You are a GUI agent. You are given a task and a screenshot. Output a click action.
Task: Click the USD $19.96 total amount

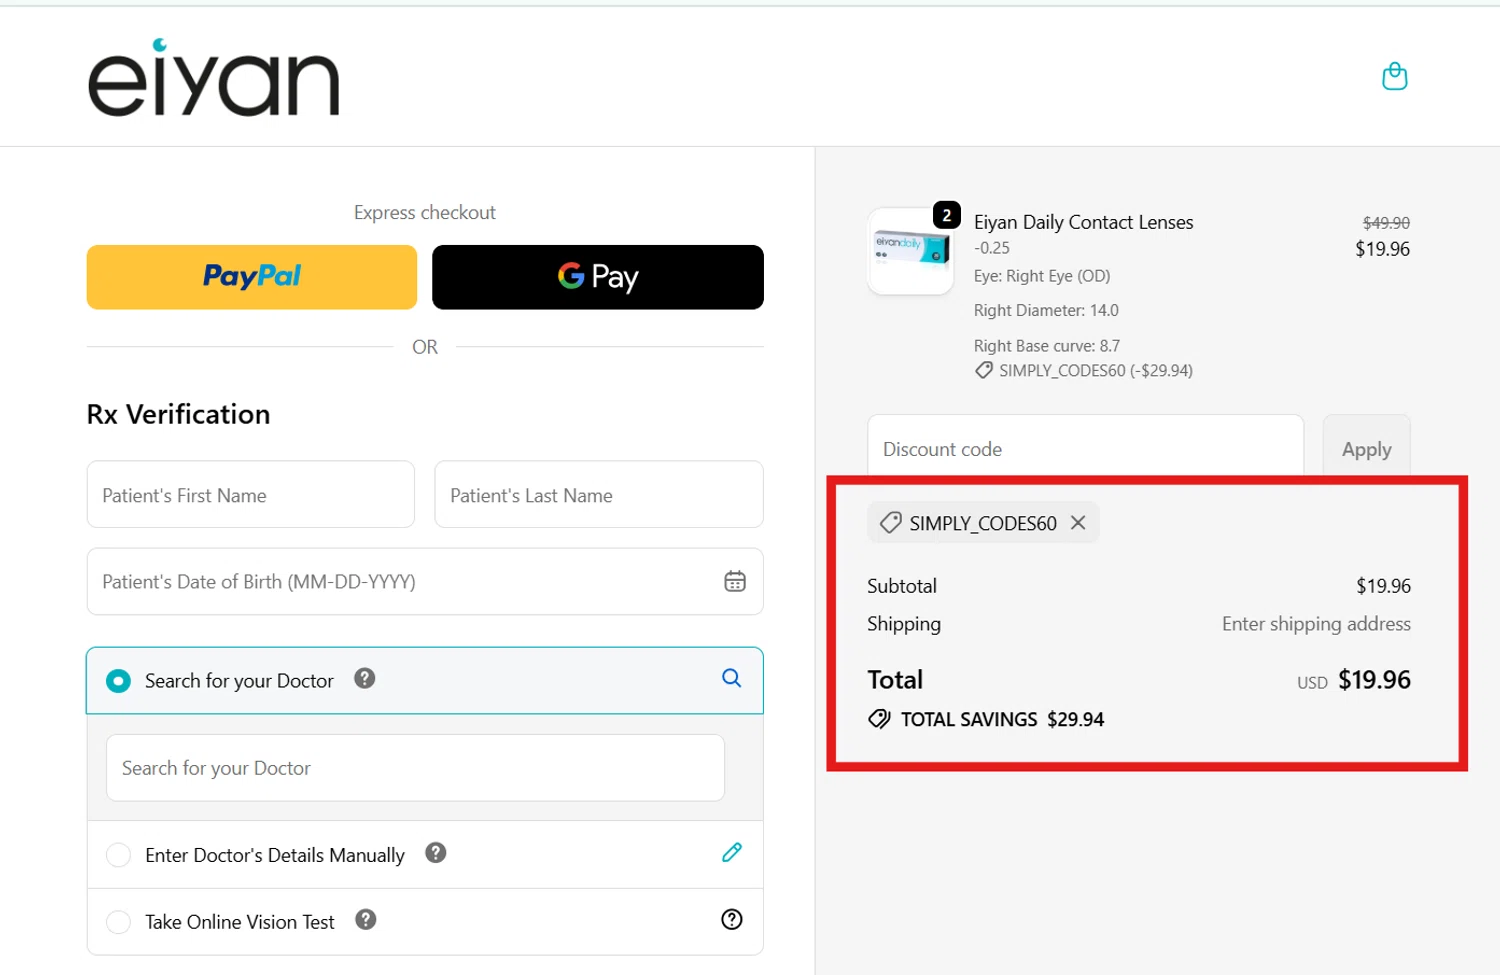point(1354,680)
